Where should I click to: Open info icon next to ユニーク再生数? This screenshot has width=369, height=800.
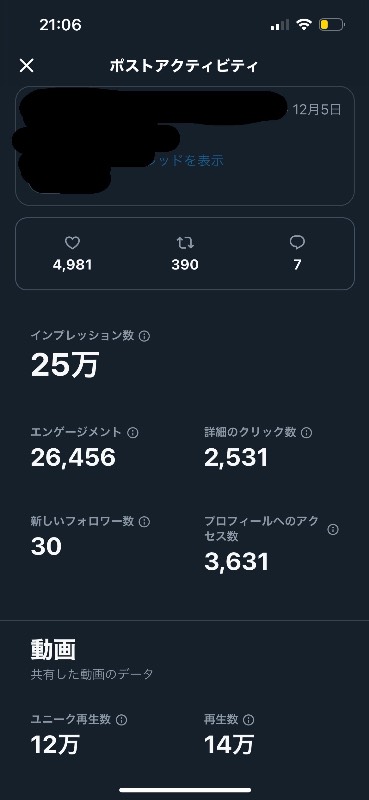click(x=121, y=720)
